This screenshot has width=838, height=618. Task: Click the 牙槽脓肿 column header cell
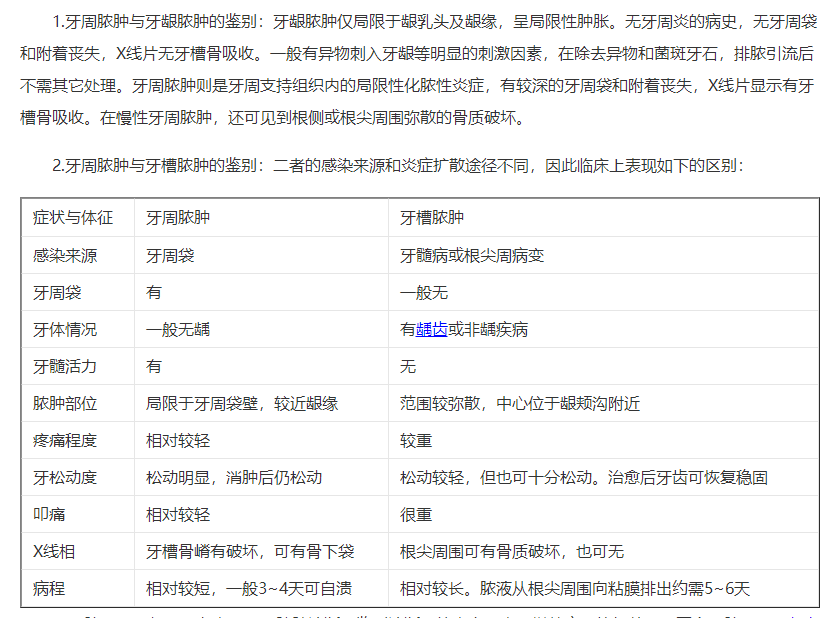(x=432, y=217)
